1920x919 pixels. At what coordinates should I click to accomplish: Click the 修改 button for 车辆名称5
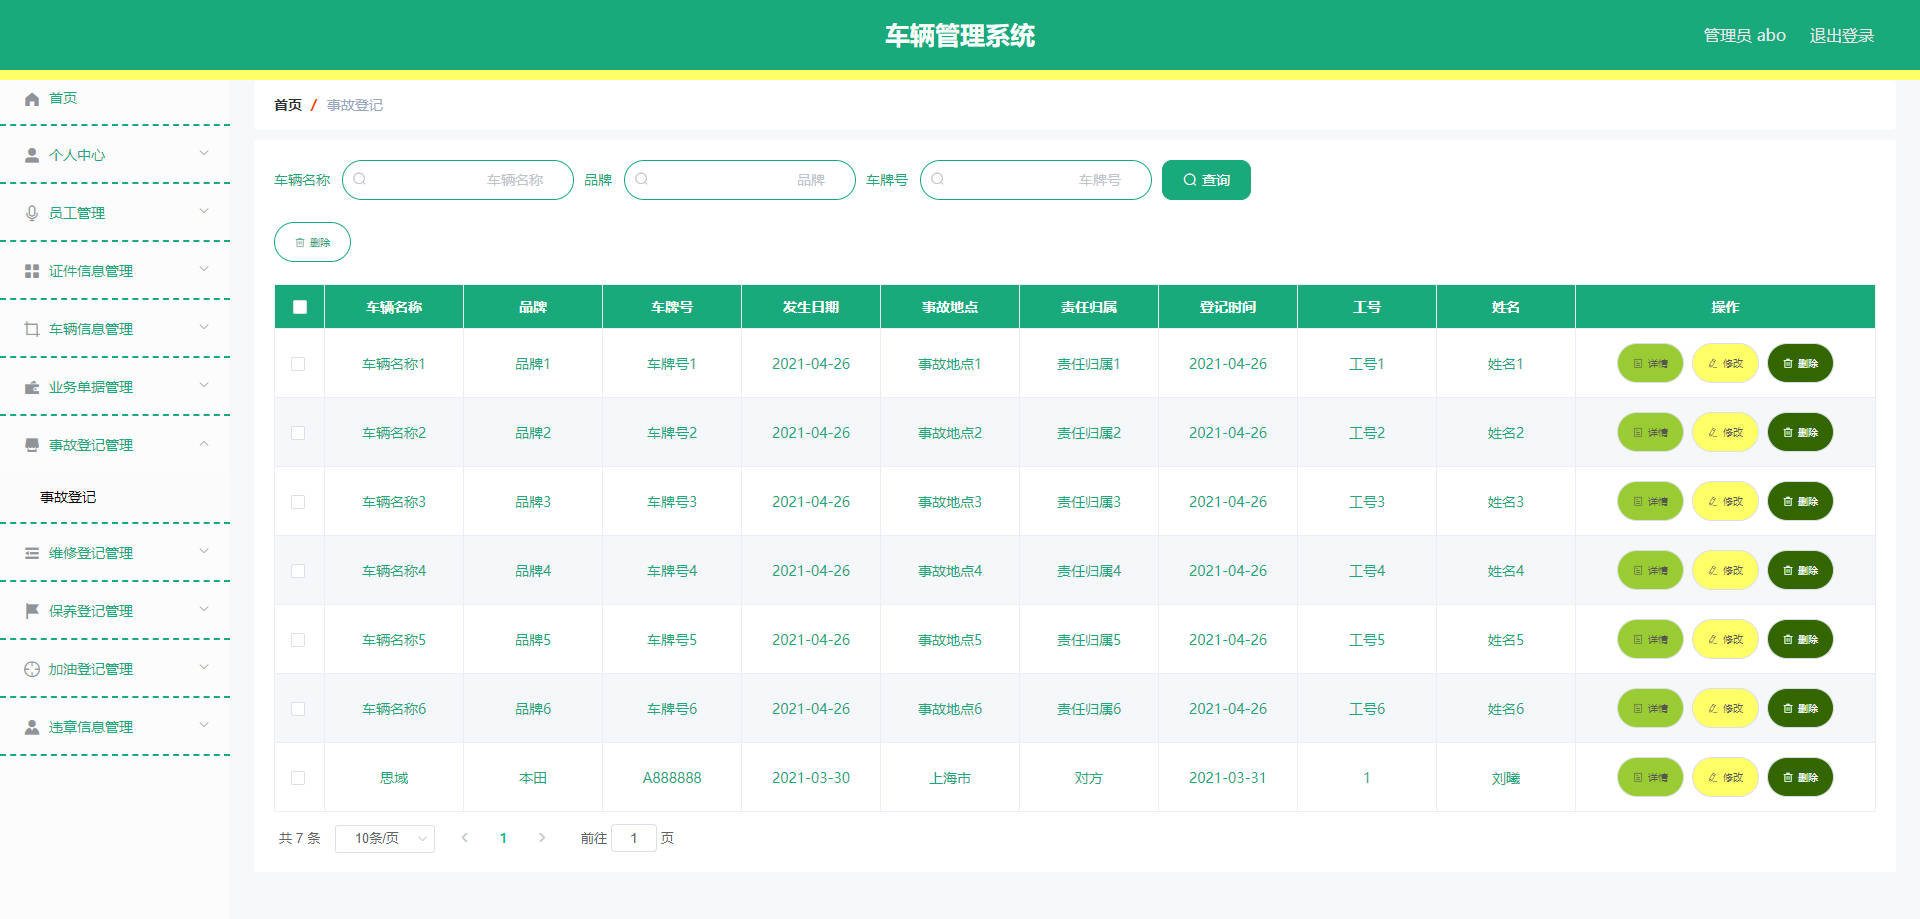[1725, 640]
